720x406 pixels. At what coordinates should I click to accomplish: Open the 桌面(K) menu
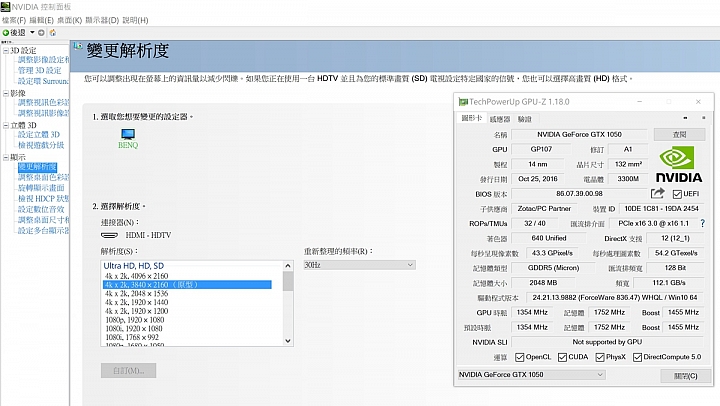tap(69, 20)
